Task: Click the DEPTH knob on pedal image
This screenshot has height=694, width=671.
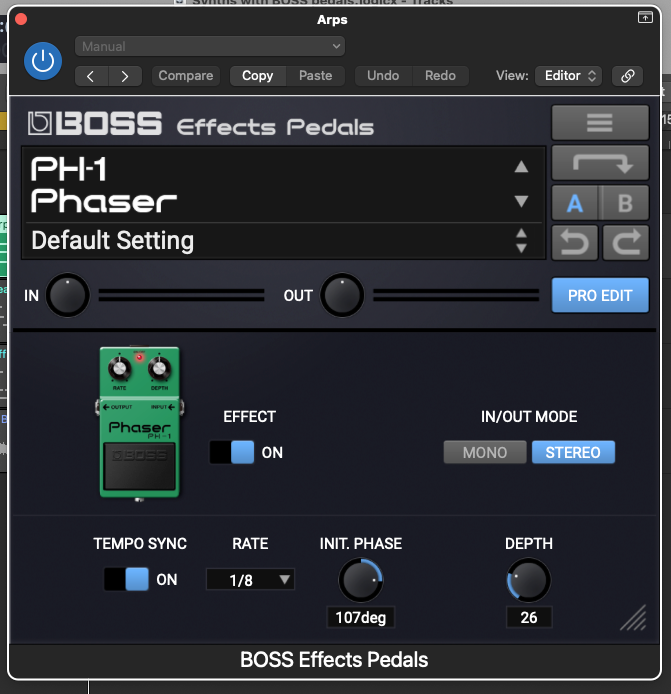Action: pyautogui.click(x=159, y=367)
